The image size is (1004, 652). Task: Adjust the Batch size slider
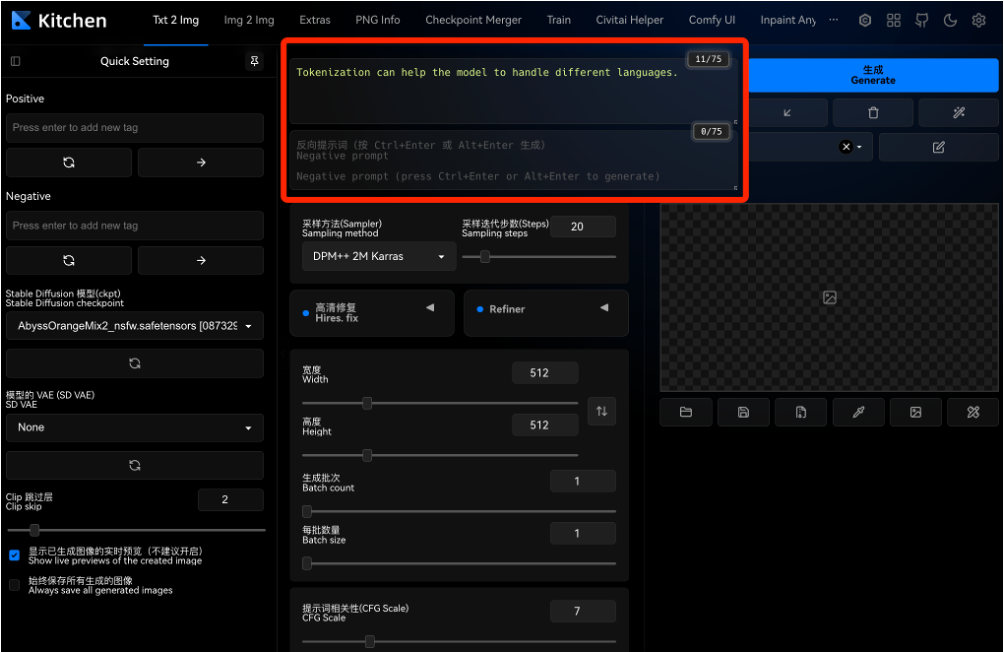(459, 564)
